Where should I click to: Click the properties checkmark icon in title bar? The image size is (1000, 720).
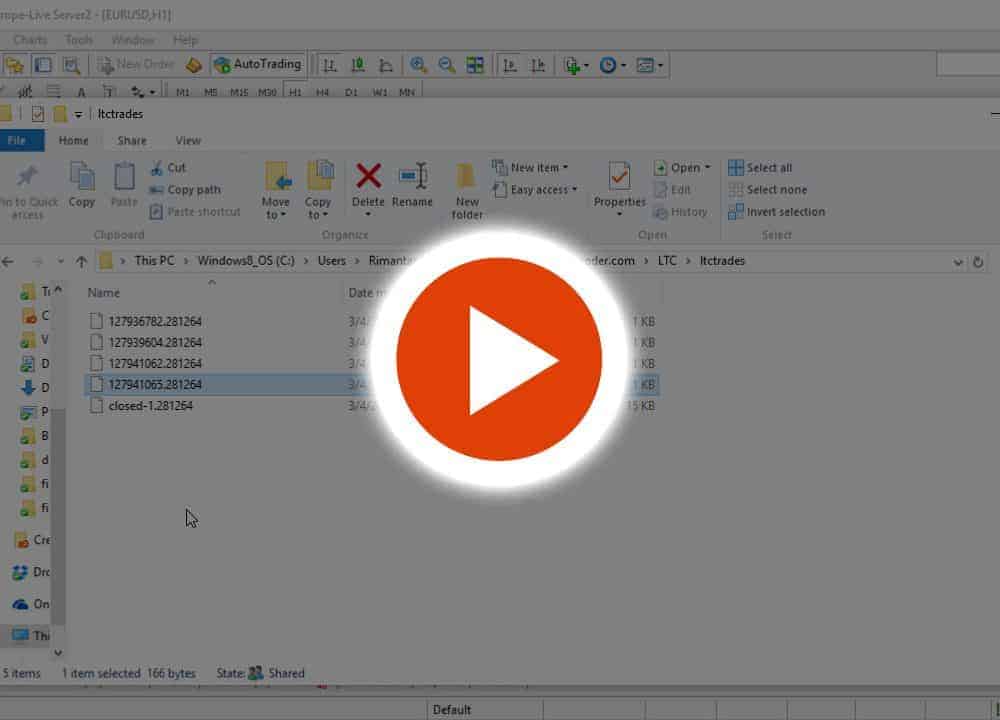pyautogui.click(x=38, y=114)
